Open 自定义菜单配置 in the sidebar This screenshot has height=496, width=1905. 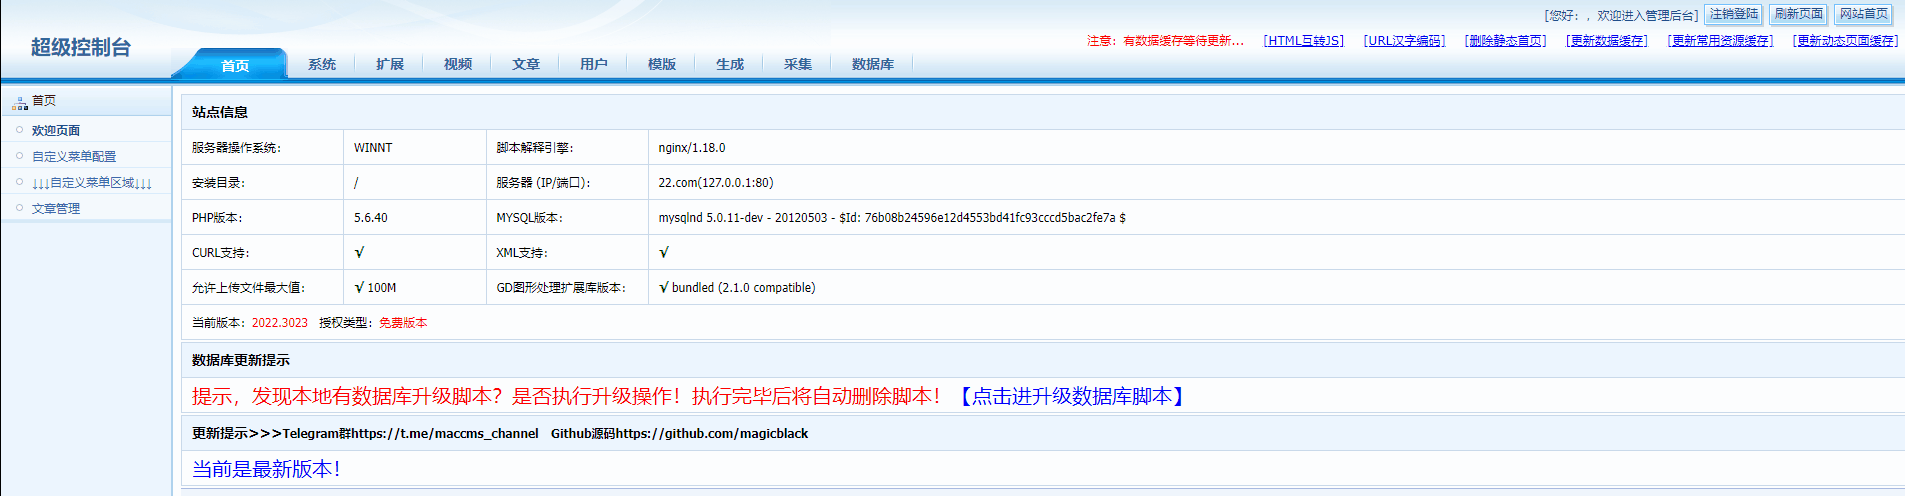click(74, 157)
